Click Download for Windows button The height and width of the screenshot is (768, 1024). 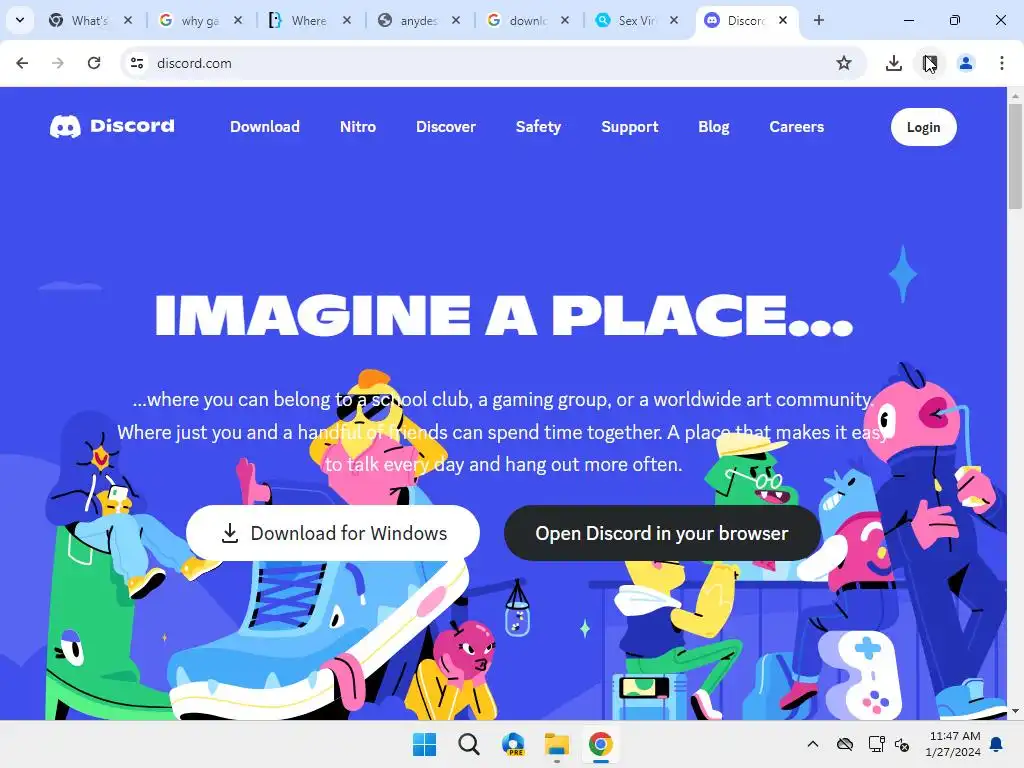pos(333,533)
